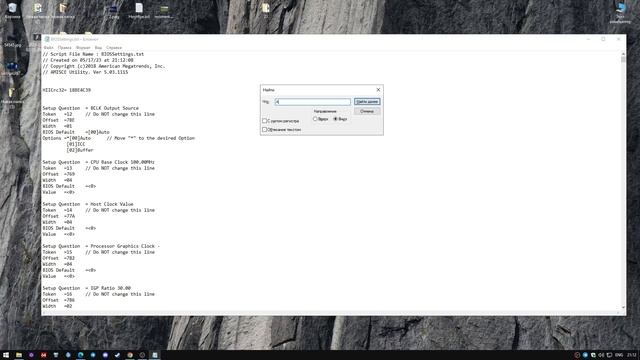
Task: Click the red circular tray icon
Action: click(577, 355)
